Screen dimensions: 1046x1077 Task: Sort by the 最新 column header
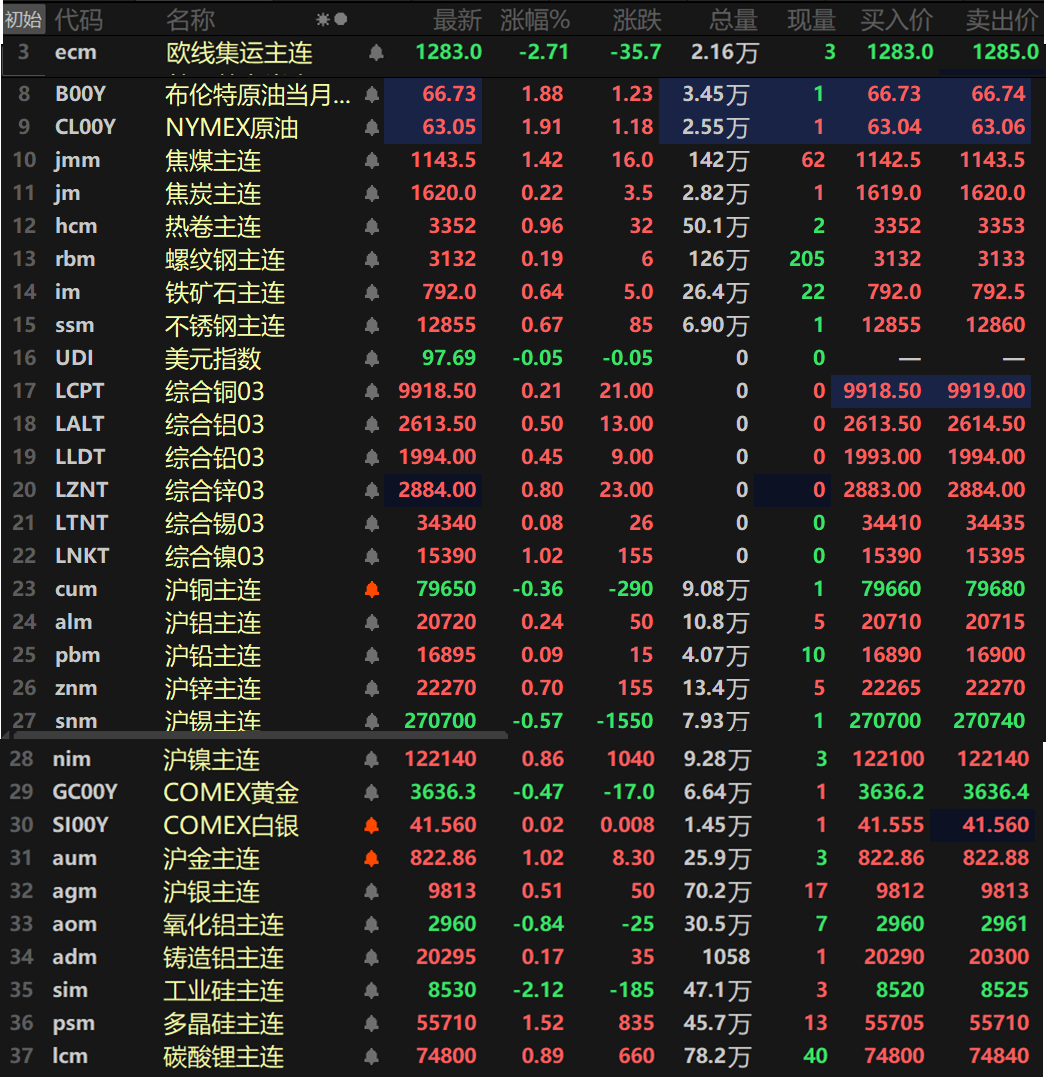pyautogui.click(x=457, y=19)
